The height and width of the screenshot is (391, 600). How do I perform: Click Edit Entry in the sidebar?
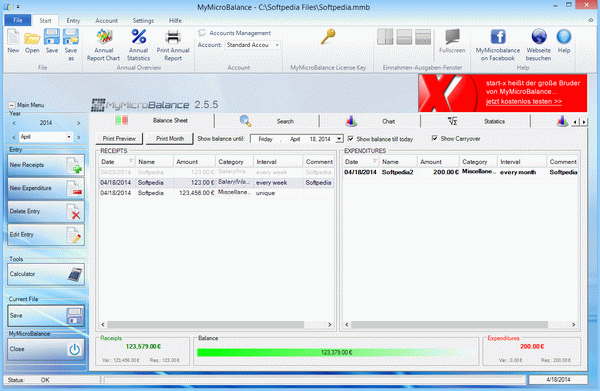46,235
